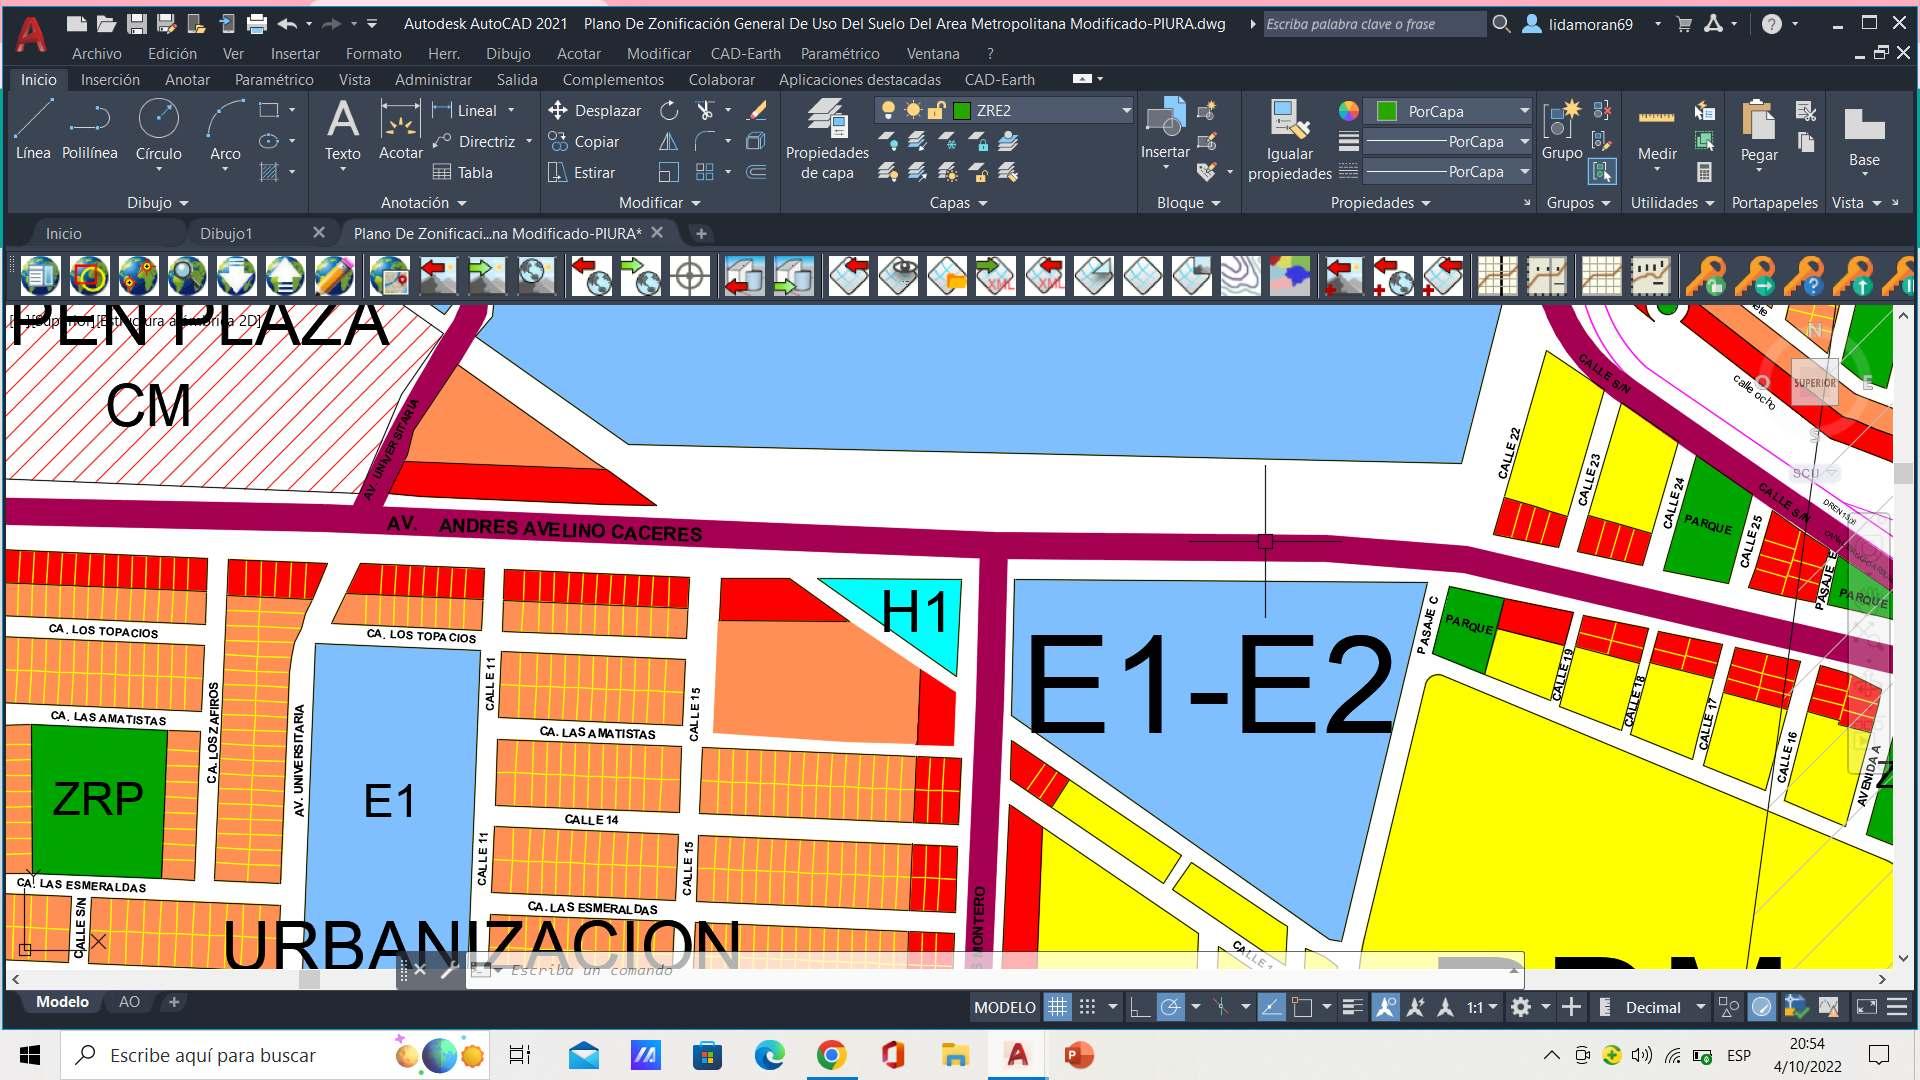Open the ZRE2 layer dropdown
Image resolution: width=1920 pixels, height=1080 pixels.
pyautogui.click(x=1125, y=111)
